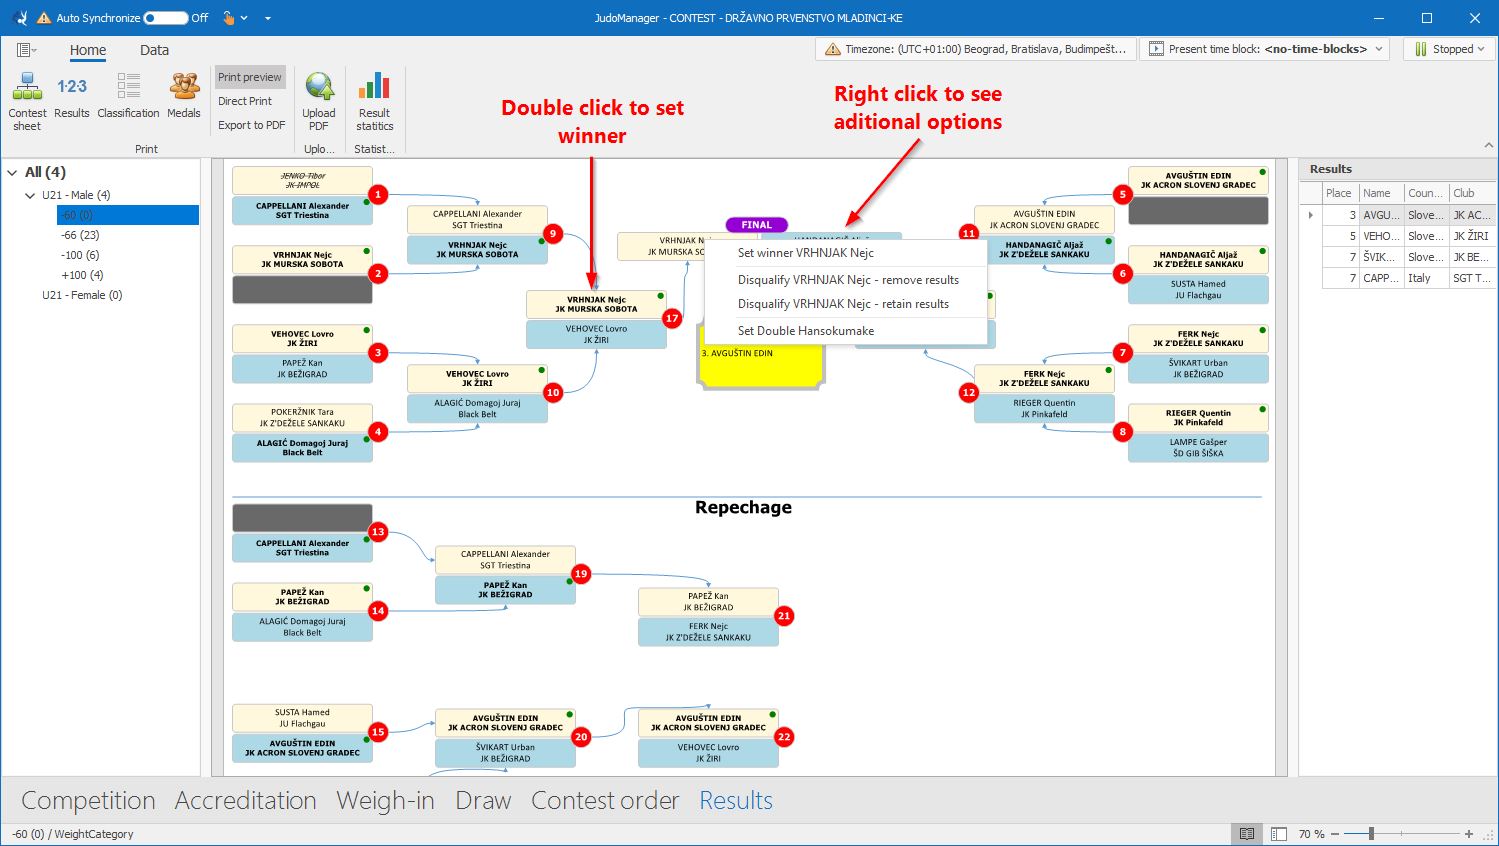Sort results by the Place column header
1499x846 pixels.
point(1339,193)
